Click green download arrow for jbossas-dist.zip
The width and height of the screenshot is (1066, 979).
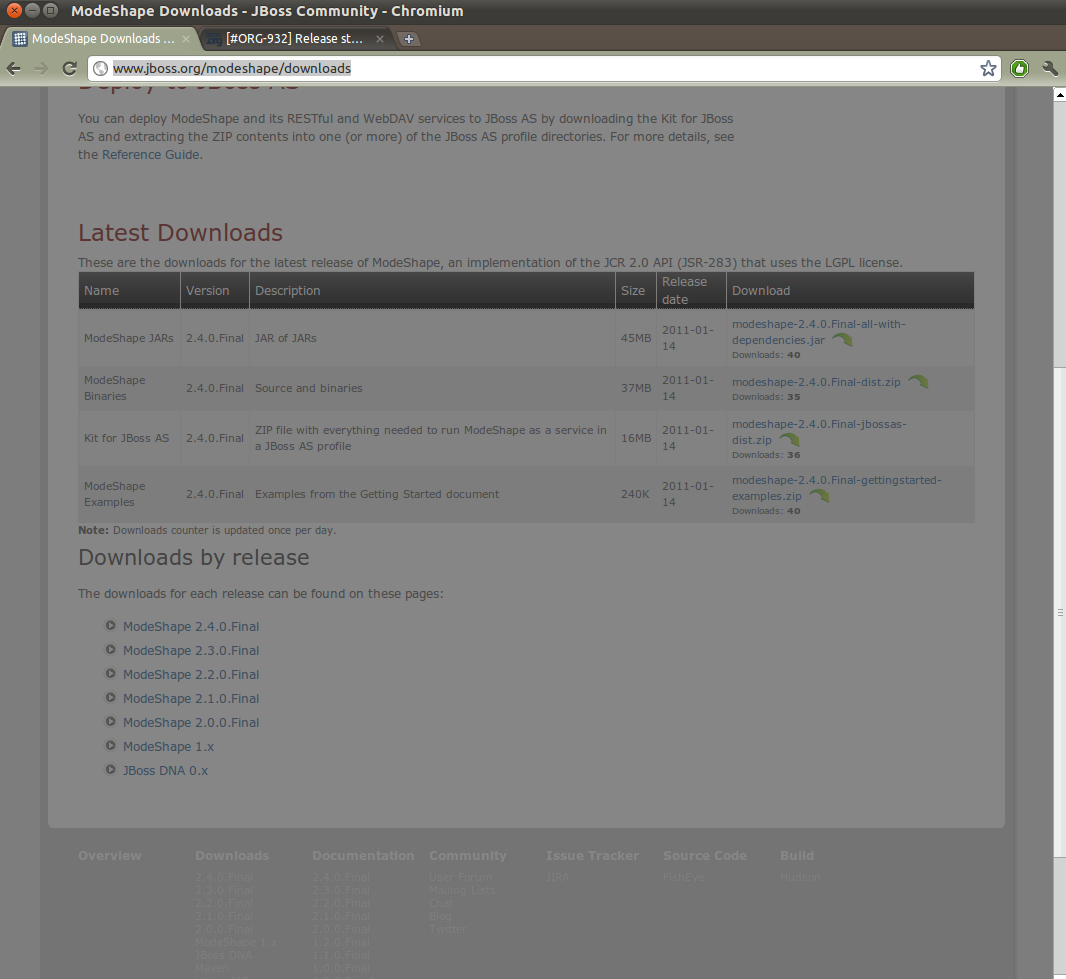789,439
